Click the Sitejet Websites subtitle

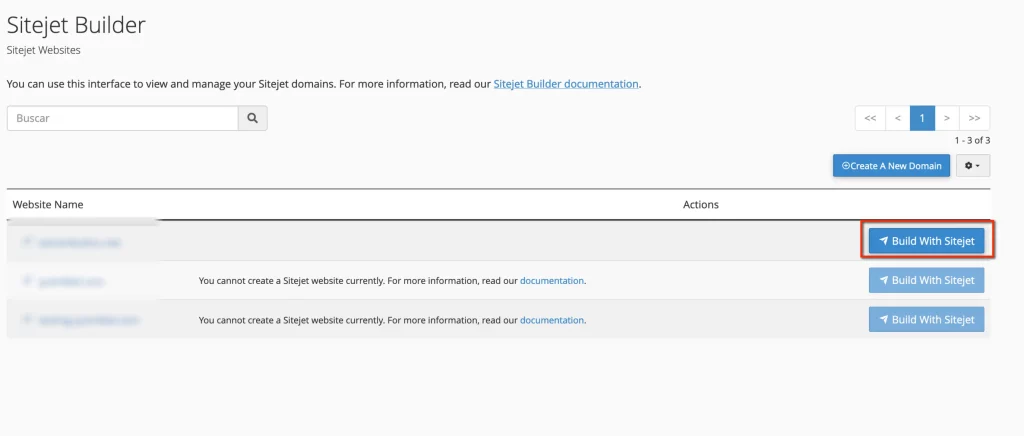(x=44, y=50)
